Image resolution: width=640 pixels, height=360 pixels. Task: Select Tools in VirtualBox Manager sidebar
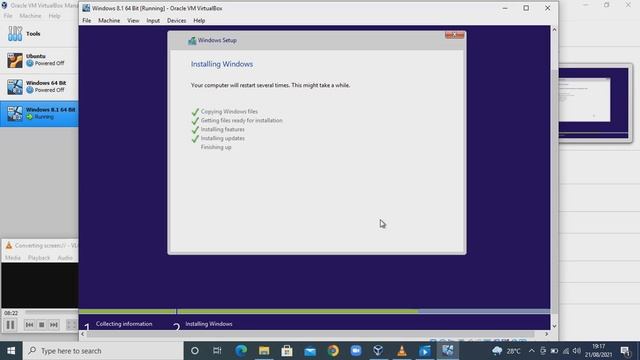pos(39,33)
